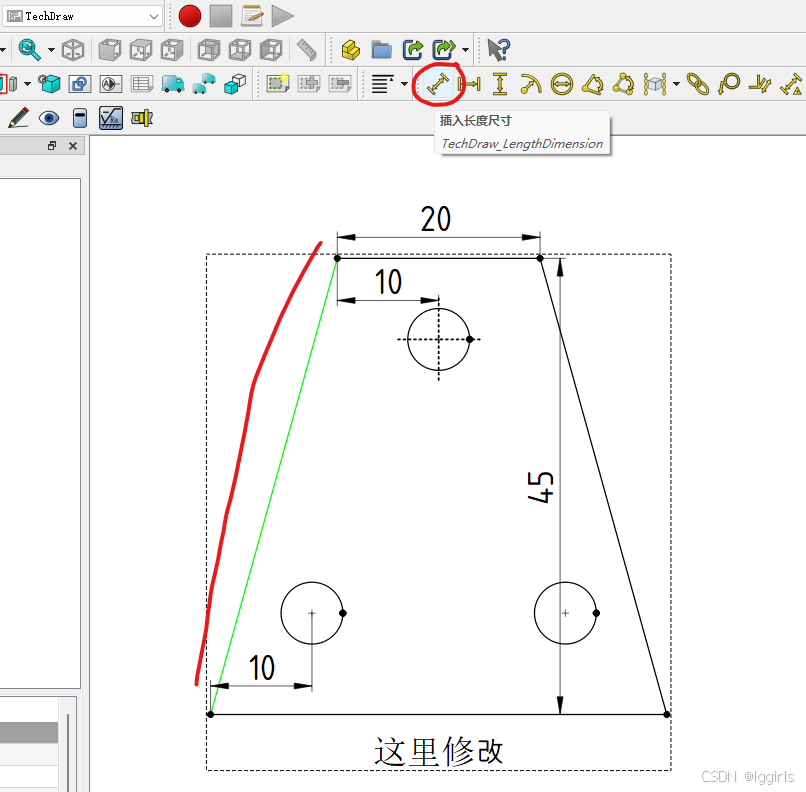Insert Active 3D View cyan cube icon
This screenshot has height=792, width=806.
49,84
